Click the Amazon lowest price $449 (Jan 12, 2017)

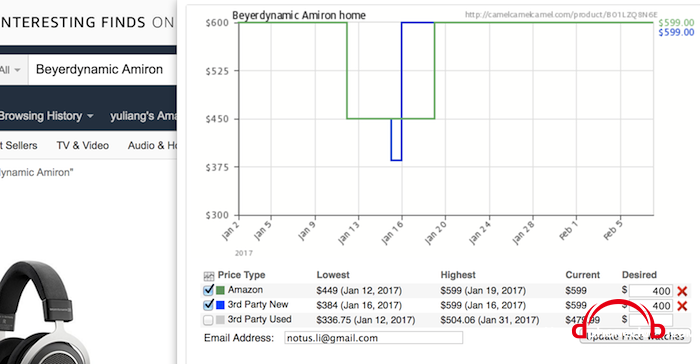359,291
